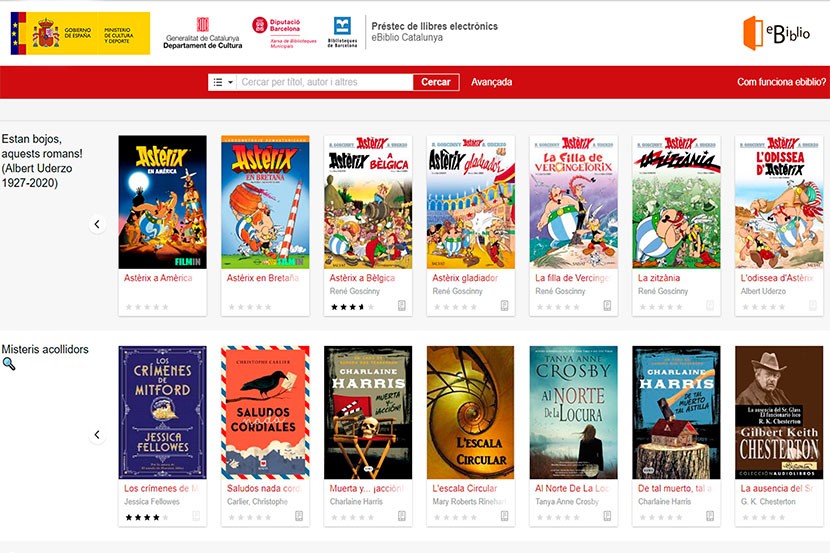Click the Cercar search button
This screenshot has height=553, width=830.
coord(436,82)
